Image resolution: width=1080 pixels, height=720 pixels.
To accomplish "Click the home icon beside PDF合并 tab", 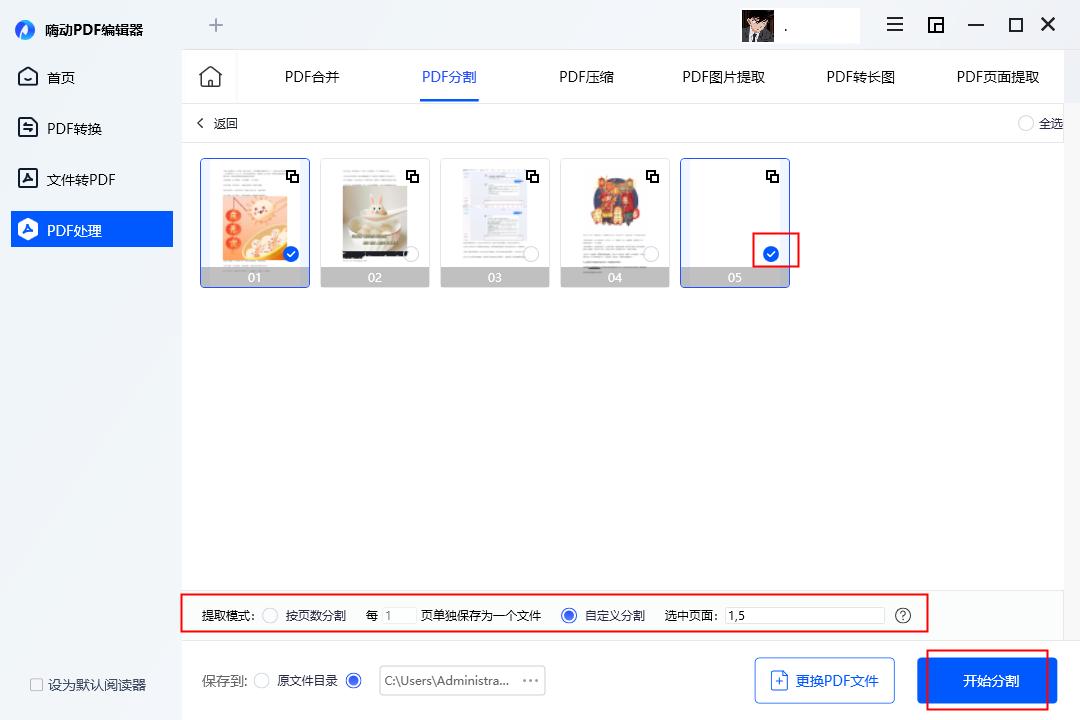I will [x=210, y=75].
